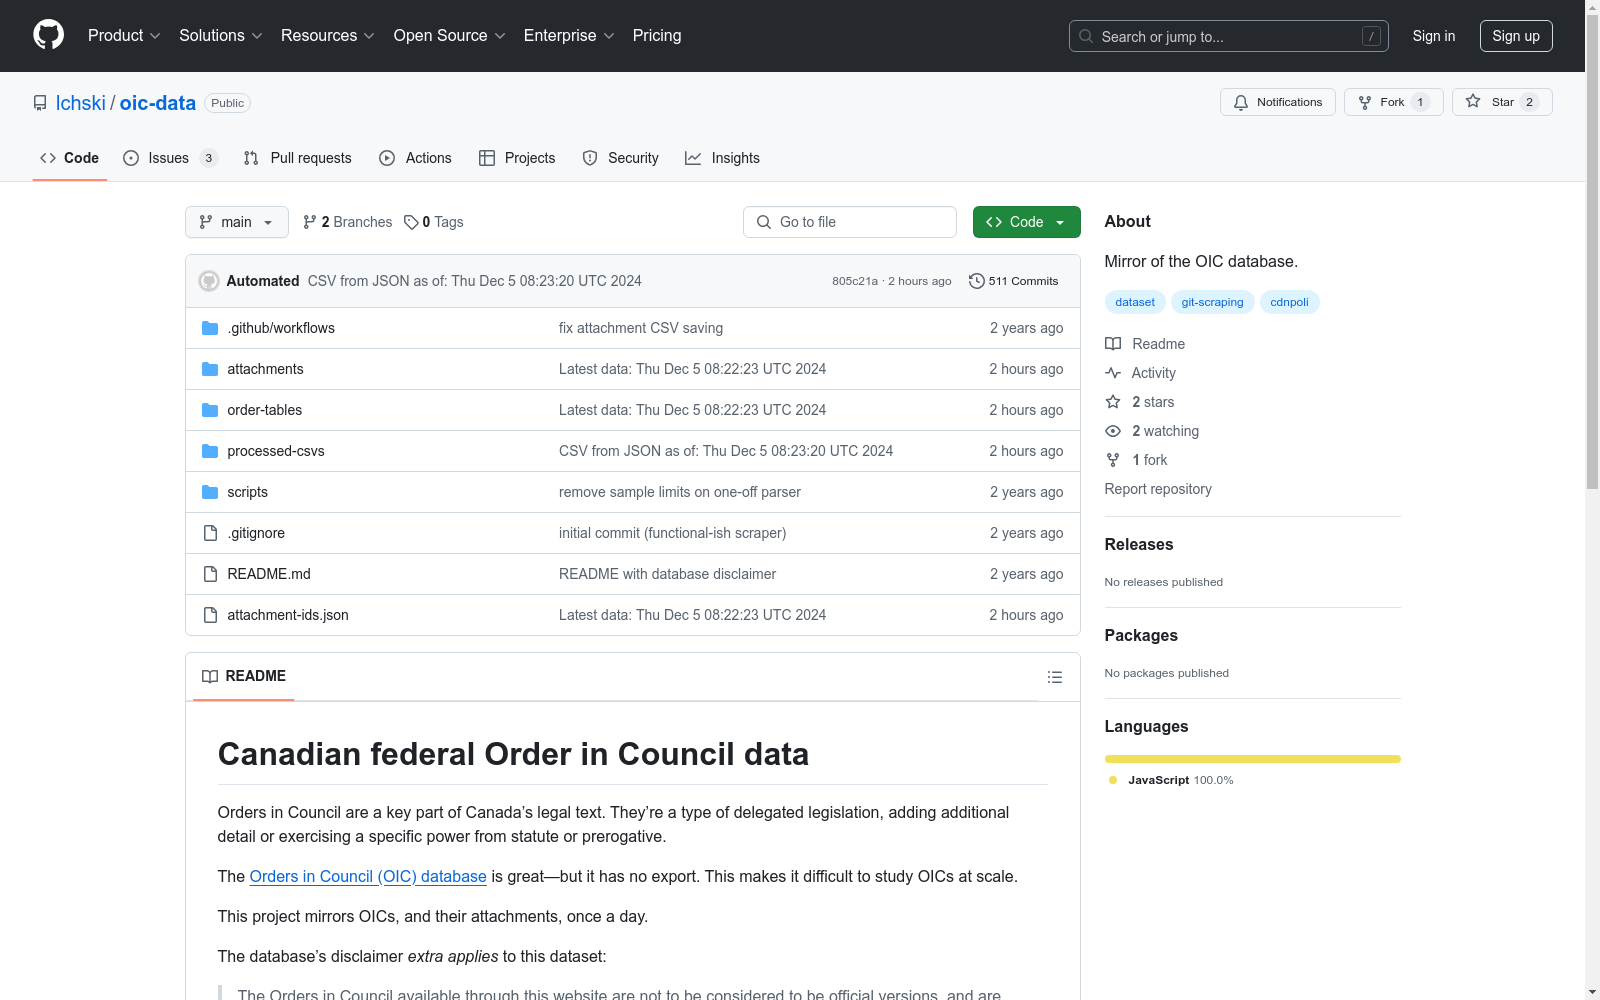The width and height of the screenshot is (1600, 1000).
Task: Open the Pricing link
Action: [657, 35]
